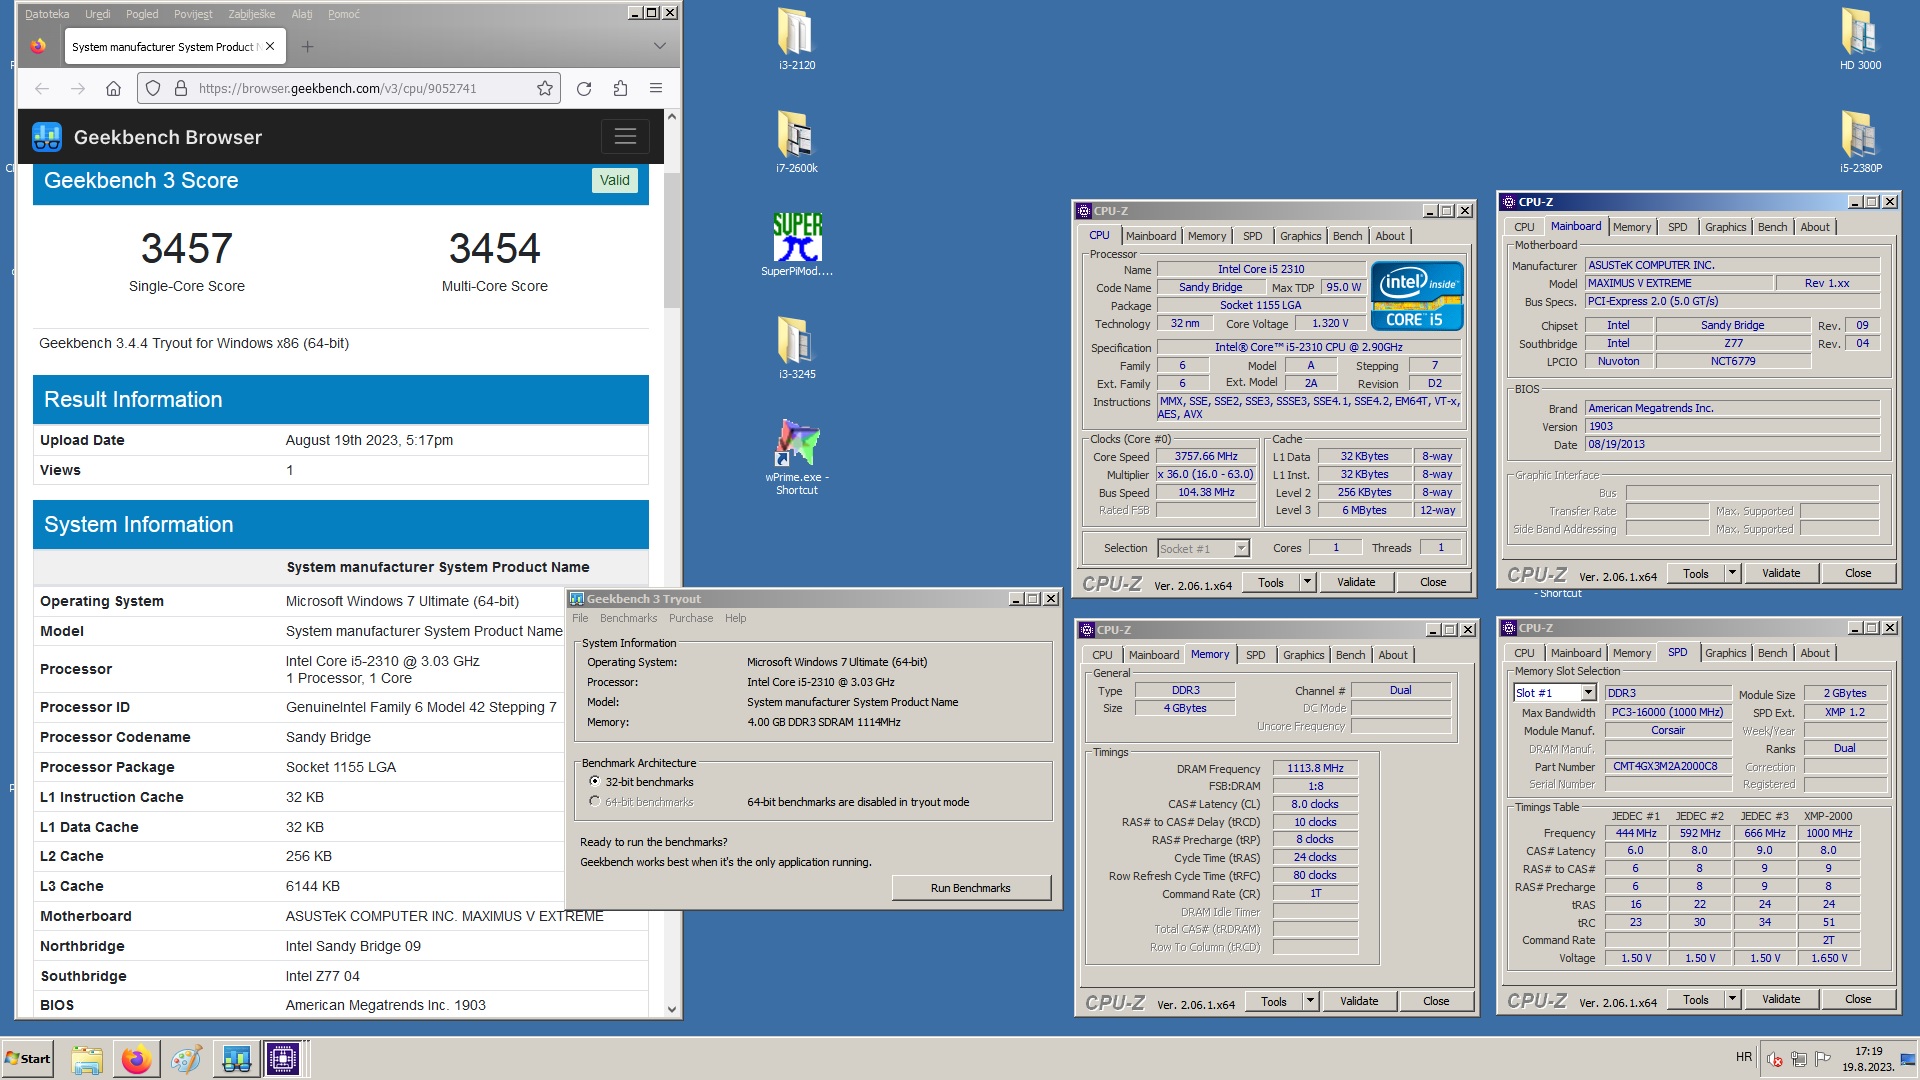Click the 1113.8 MHz DRAM frequency value
The image size is (1920, 1080).
tap(1315, 768)
